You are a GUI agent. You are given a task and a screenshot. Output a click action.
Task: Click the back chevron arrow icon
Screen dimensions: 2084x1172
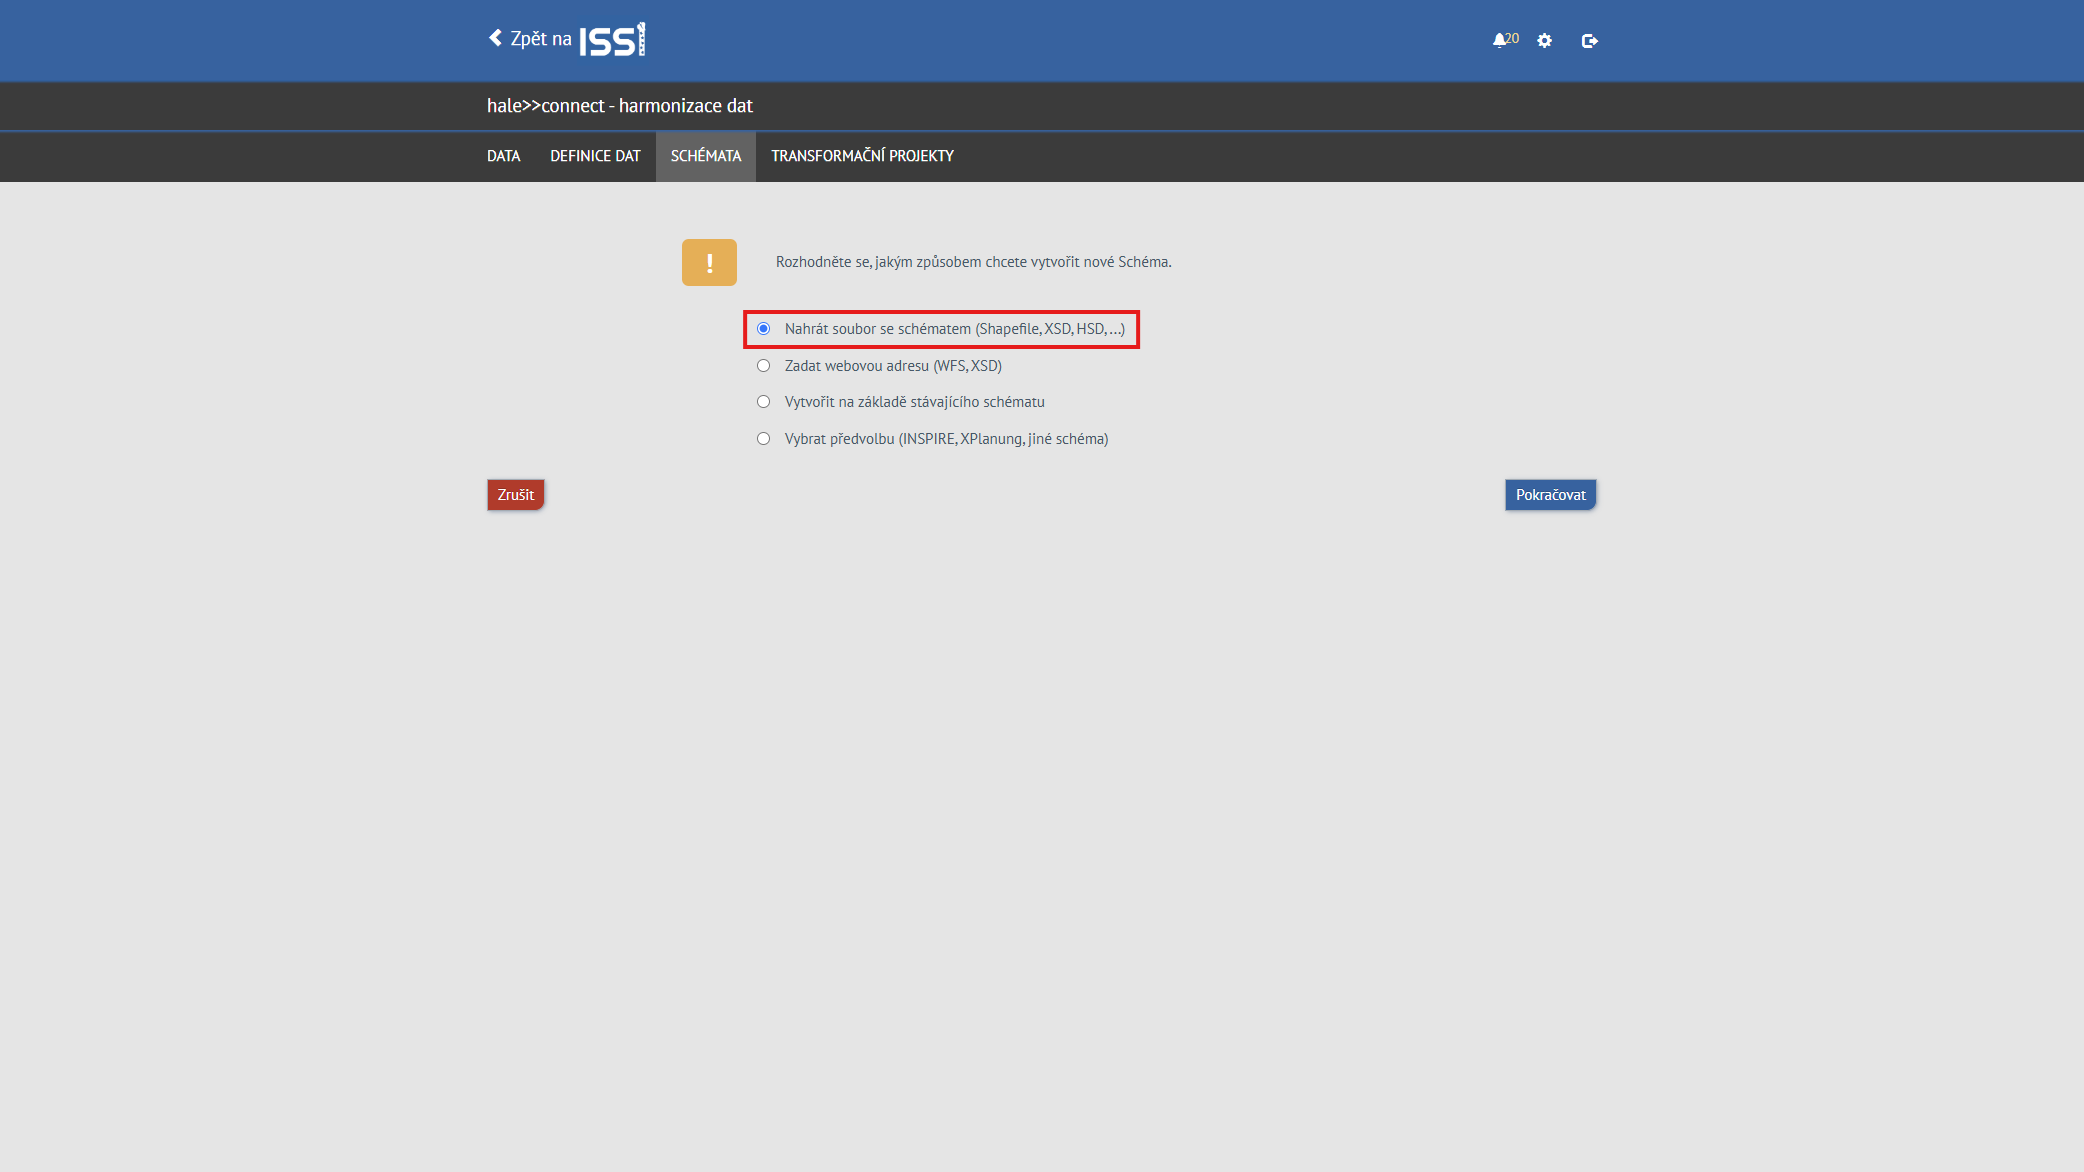point(495,38)
